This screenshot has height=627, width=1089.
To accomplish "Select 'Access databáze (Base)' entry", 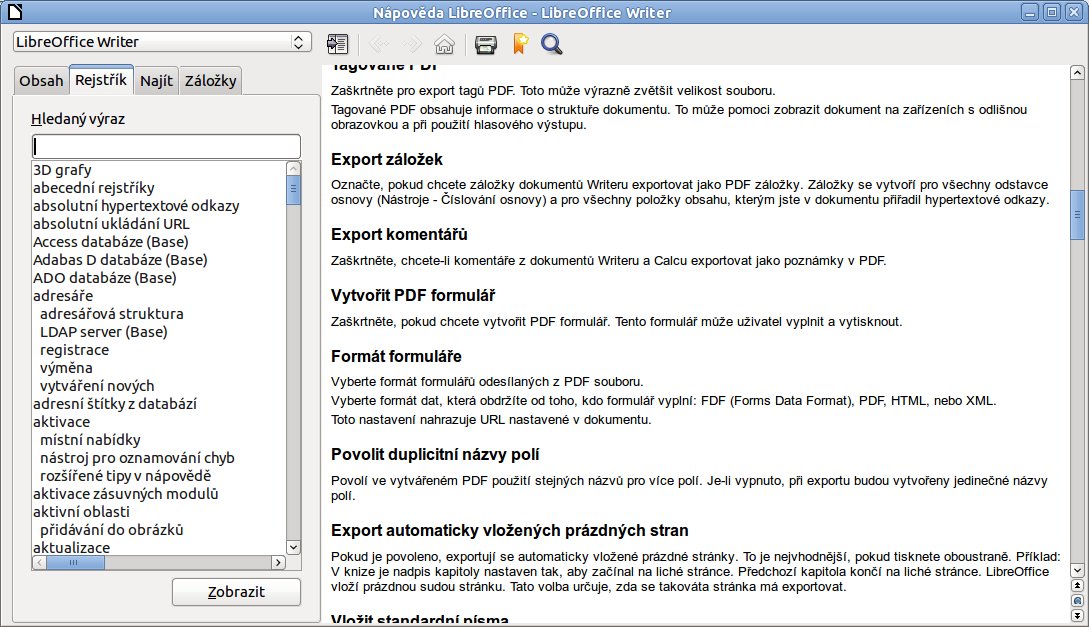I will pos(110,242).
